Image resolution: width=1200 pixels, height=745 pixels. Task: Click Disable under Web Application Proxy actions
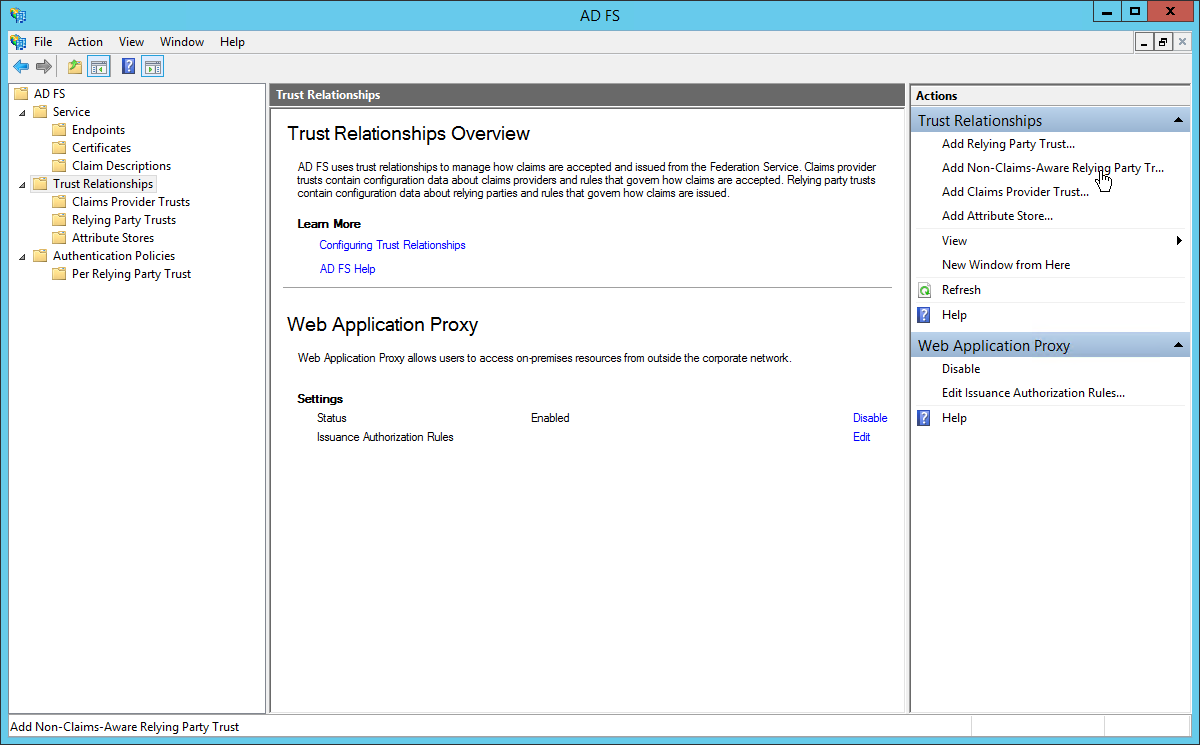[x=961, y=369]
